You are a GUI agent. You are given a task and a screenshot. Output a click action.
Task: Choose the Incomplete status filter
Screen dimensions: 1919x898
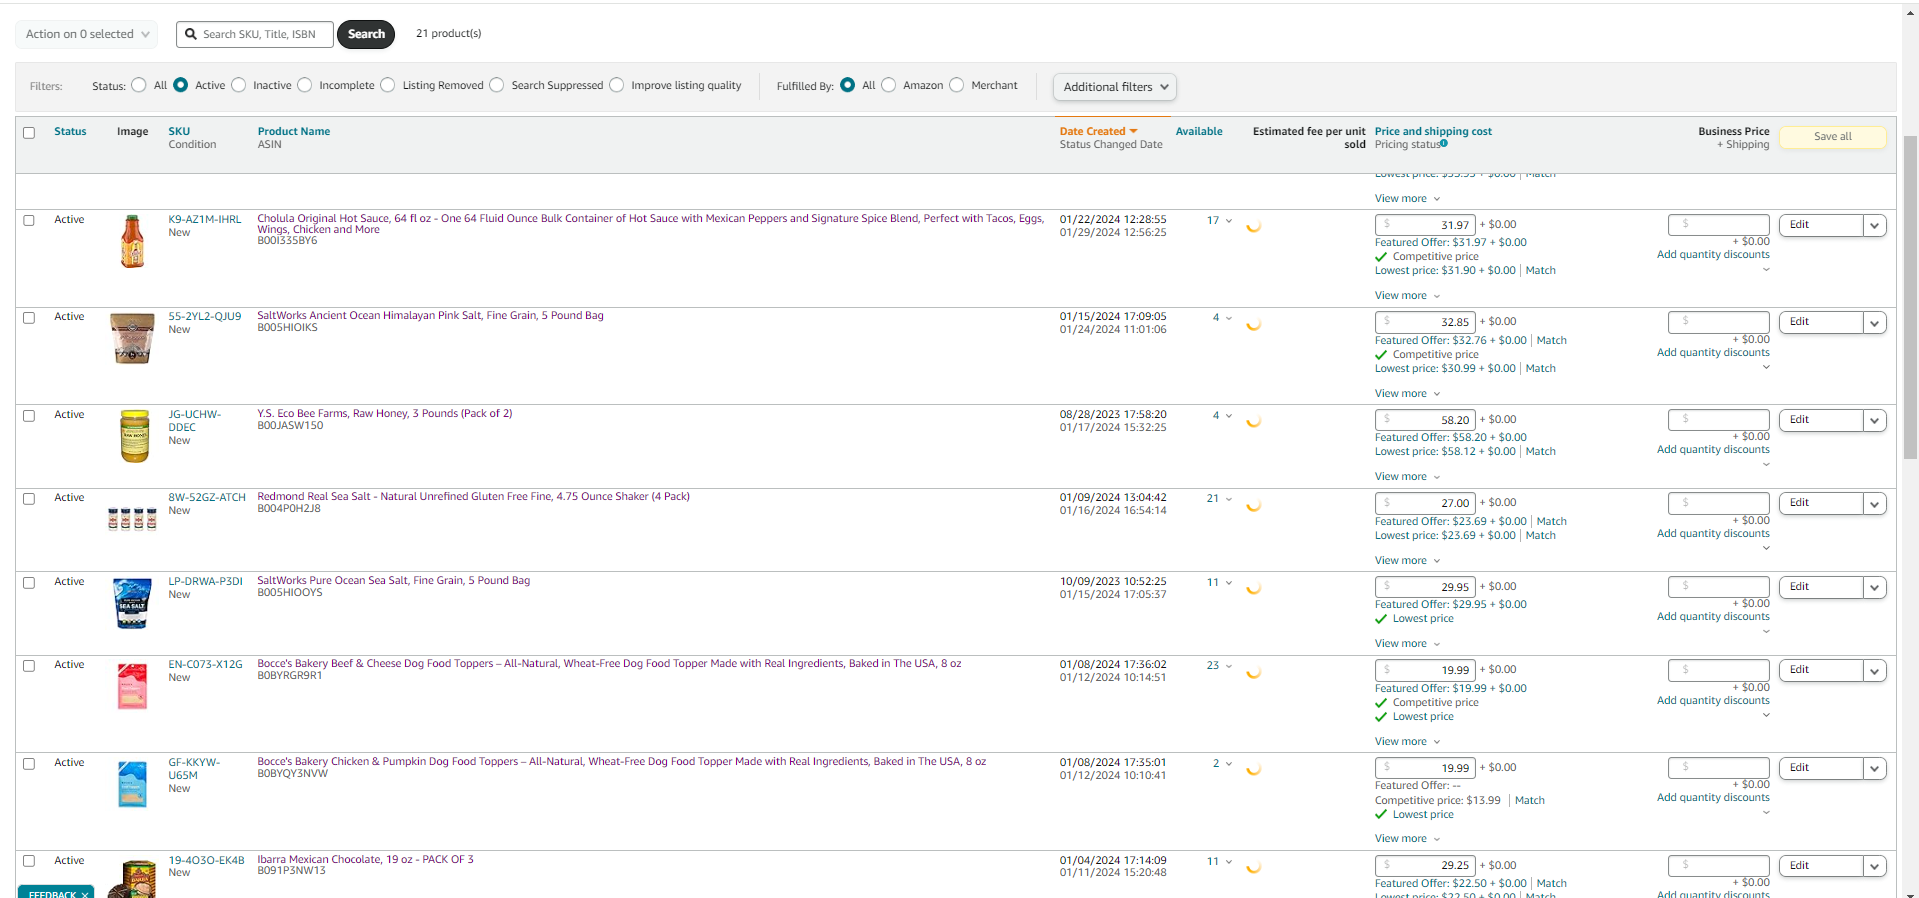(305, 85)
